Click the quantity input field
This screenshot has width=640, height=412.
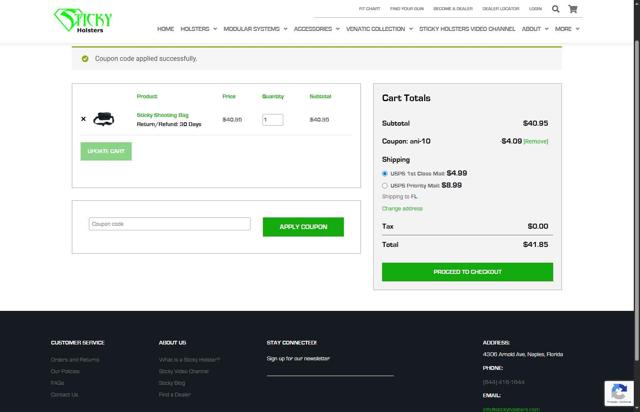(273, 120)
